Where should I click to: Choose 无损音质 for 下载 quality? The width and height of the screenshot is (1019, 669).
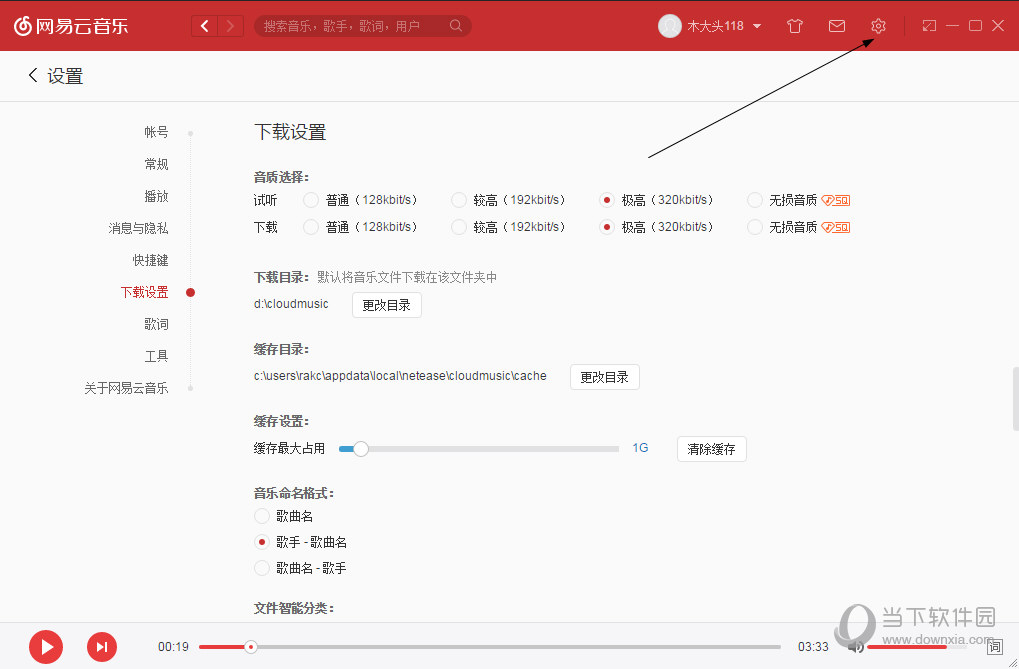(754, 226)
